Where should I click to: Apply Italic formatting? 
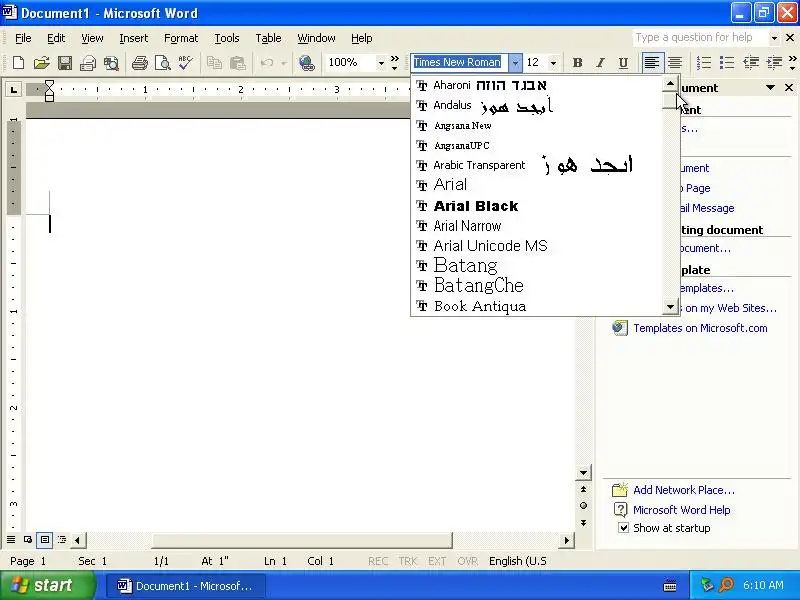click(600, 63)
